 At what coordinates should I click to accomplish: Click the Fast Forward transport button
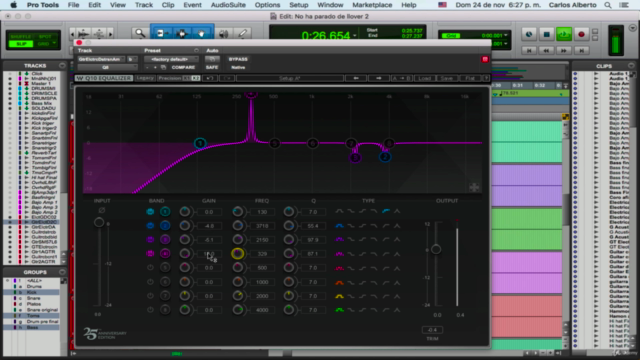(x=564, y=50)
